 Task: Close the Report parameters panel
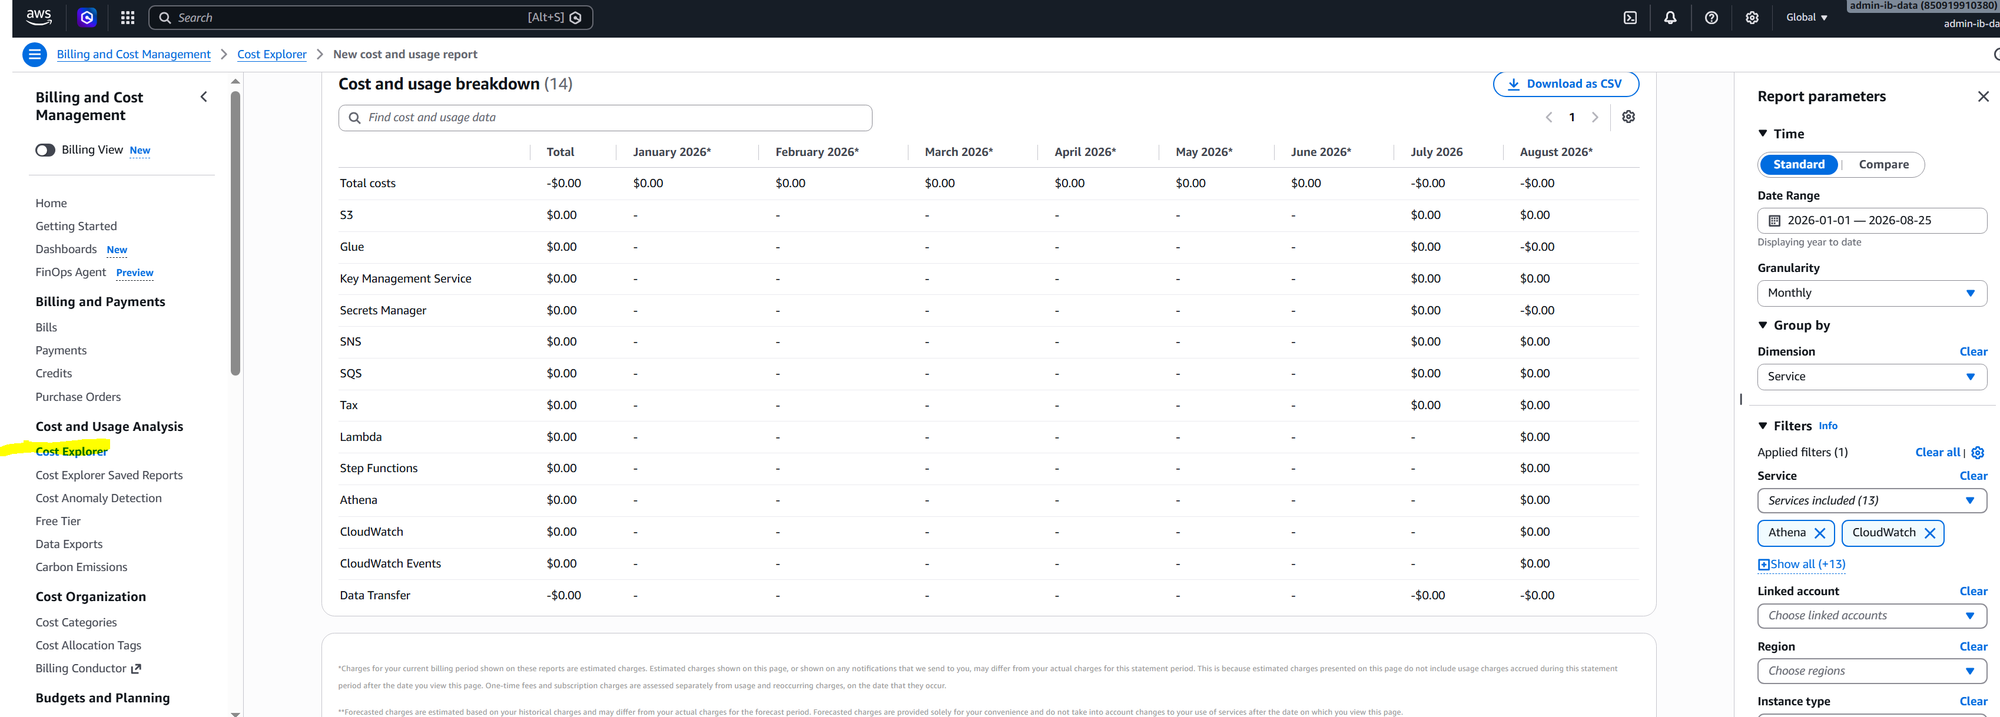pos(1983,96)
